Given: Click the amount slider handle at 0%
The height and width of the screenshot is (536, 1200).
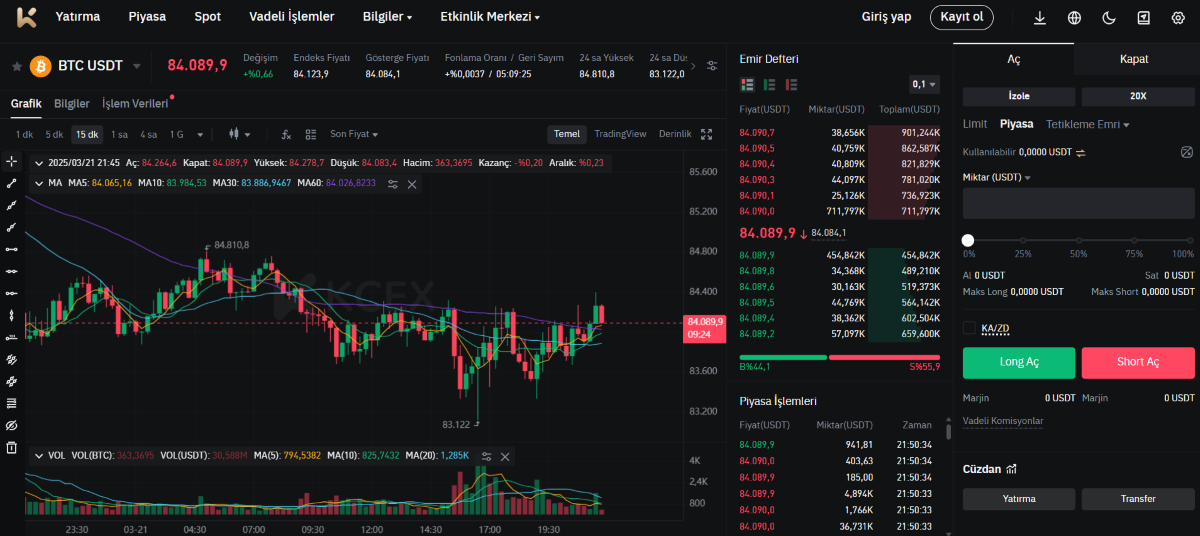Looking at the screenshot, I should pos(968,240).
